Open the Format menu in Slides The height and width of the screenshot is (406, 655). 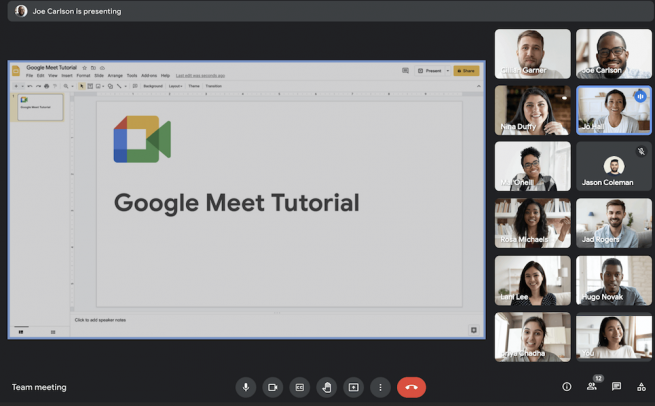point(83,76)
